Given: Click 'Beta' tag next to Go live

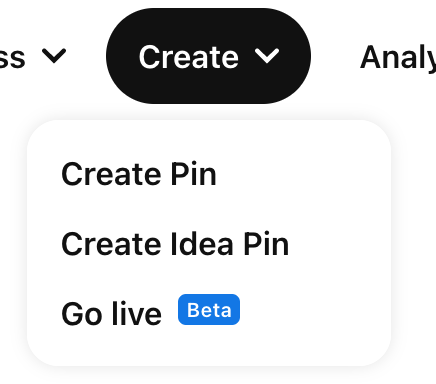Looking at the screenshot, I should click(209, 310).
